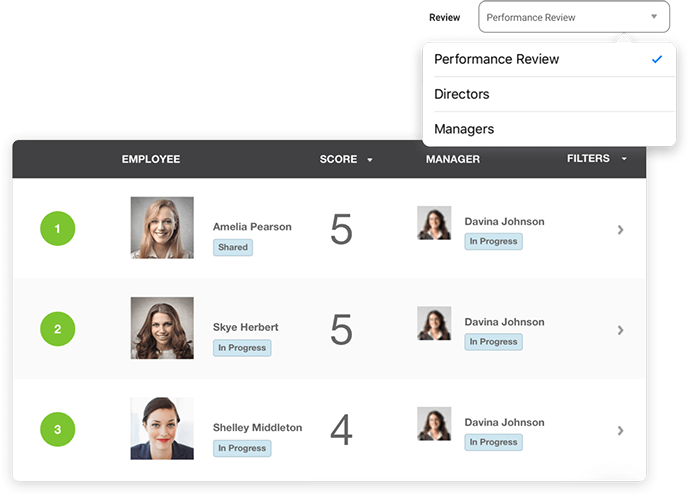Viewport: 690px width, 496px height.
Task: Click the EMPLOYEE column header
Action: (151, 159)
